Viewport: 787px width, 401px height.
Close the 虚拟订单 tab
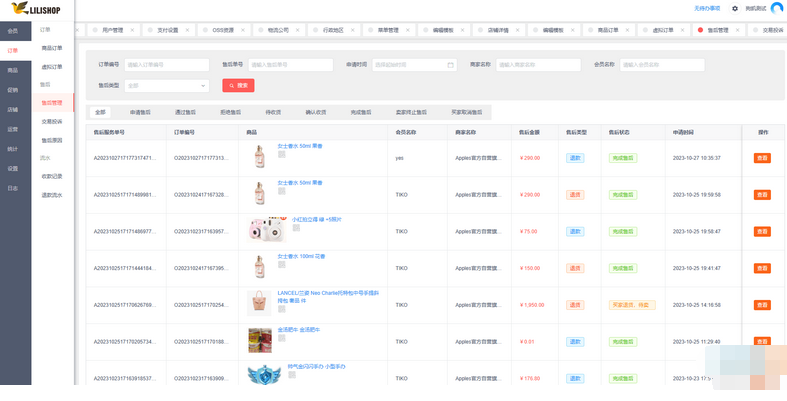click(x=683, y=30)
